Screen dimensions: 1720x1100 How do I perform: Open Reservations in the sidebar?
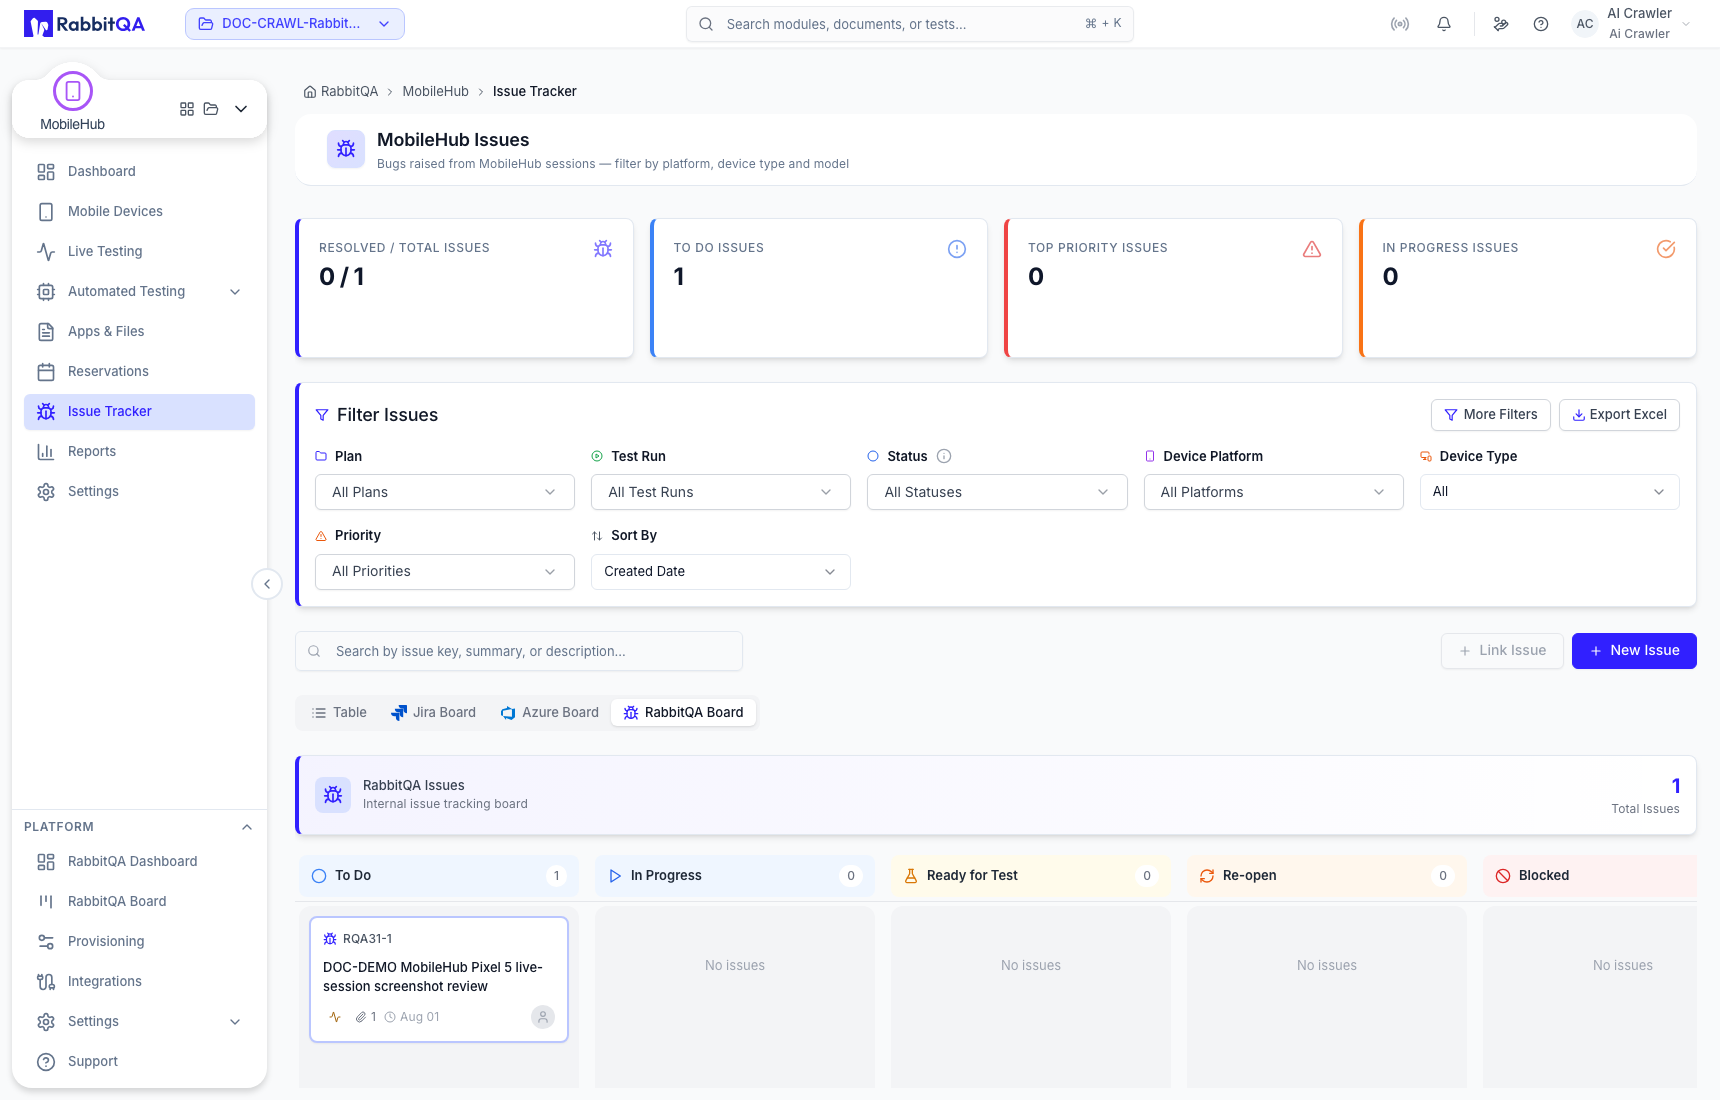pyautogui.click(x=139, y=372)
